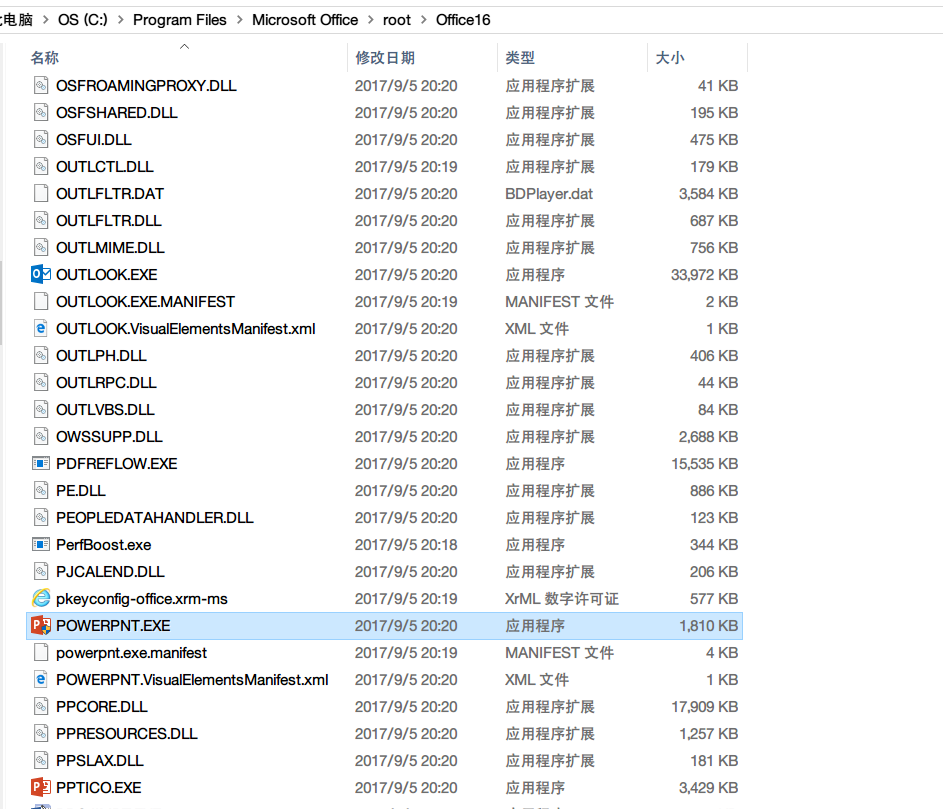Click the OUTLFLTR.DLL file icon
The height and width of the screenshot is (809, 943).
pos(41,220)
